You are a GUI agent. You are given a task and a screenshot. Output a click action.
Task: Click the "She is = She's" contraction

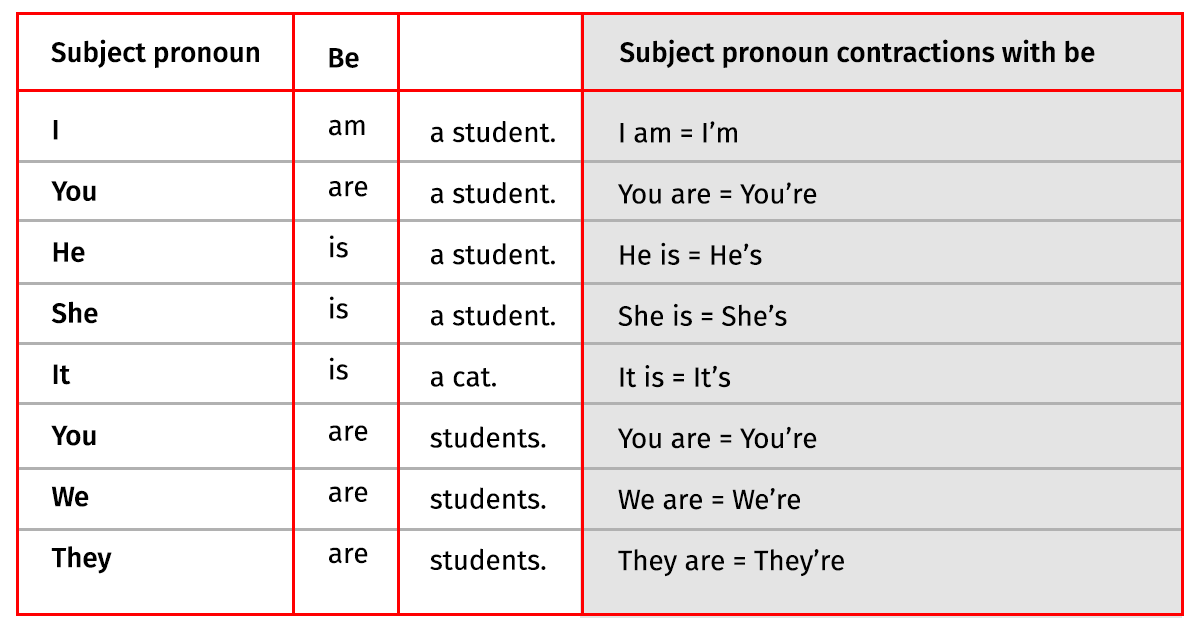coord(702,317)
